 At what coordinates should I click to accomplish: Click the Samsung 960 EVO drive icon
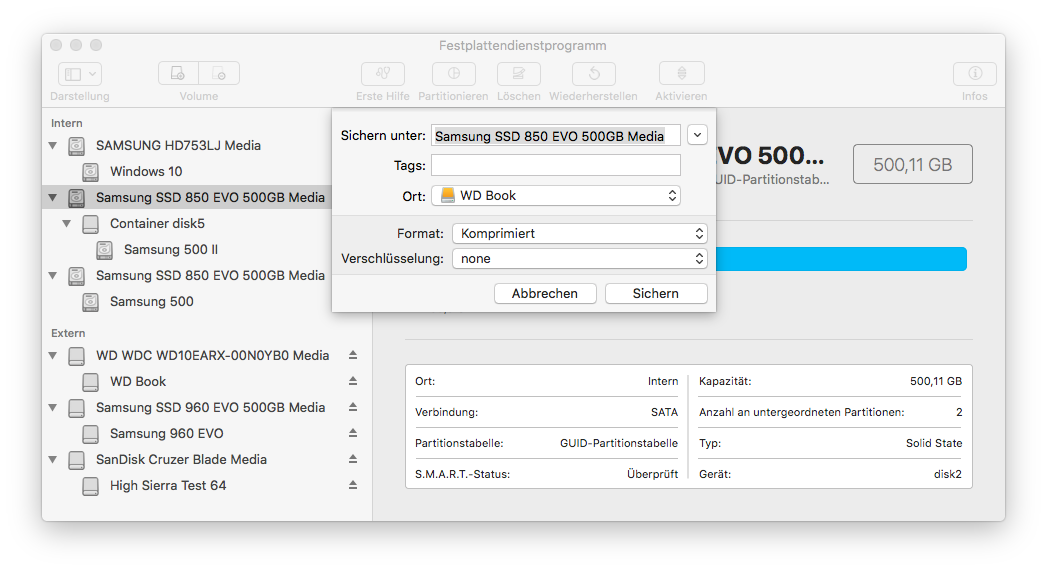[90, 433]
